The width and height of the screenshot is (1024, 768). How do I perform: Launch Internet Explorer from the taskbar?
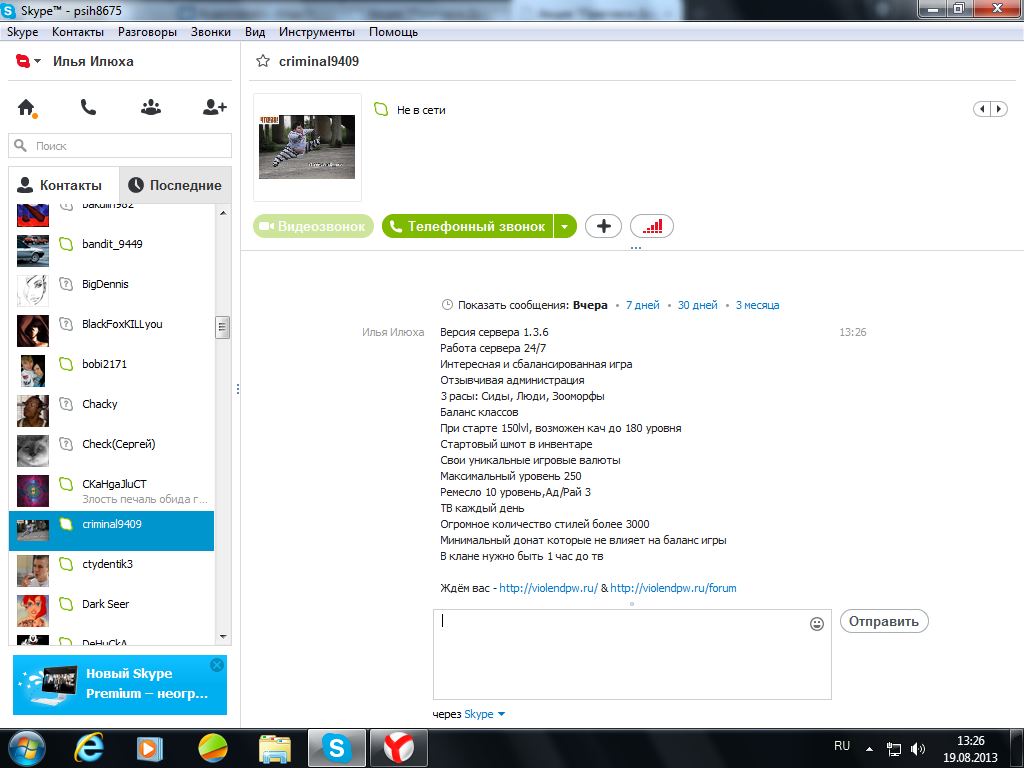(x=89, y=748)
